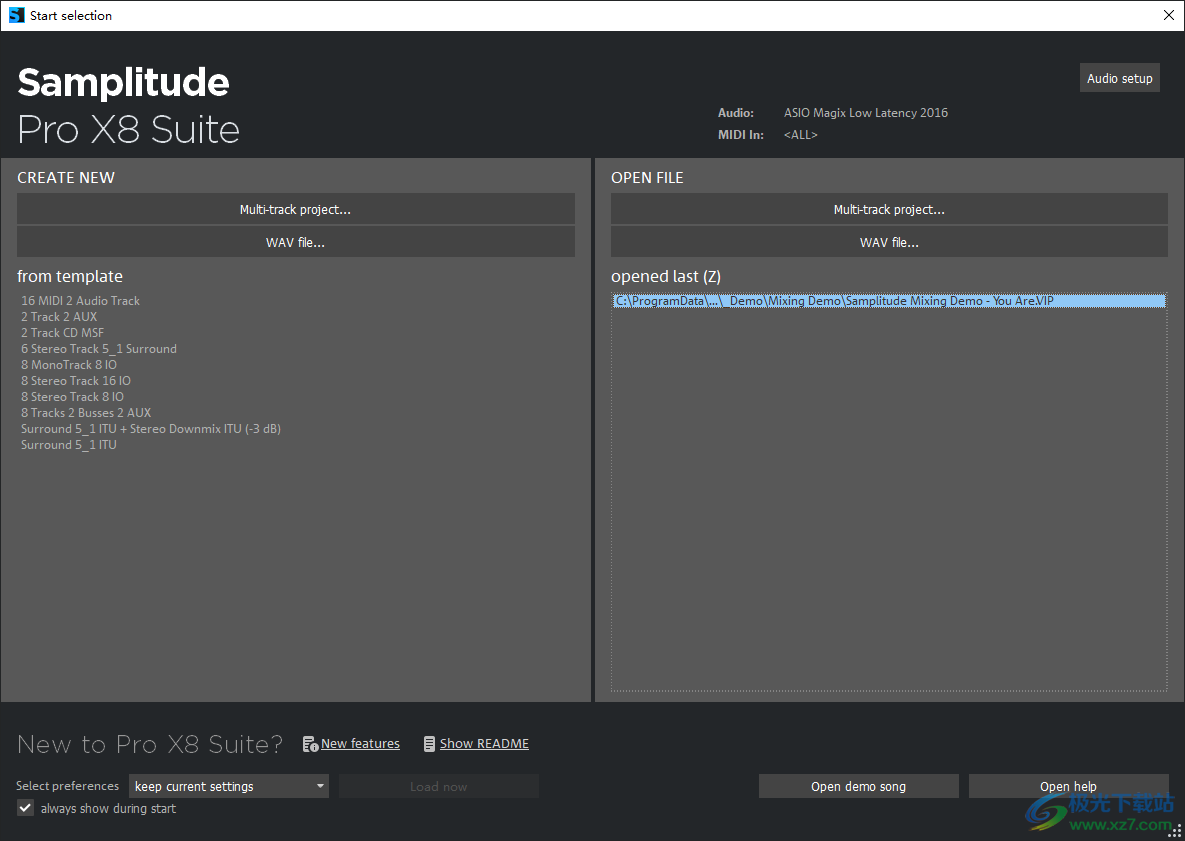
Task: Select template 6 Stereo Track 5_1 Surround
Action: click(99, 348)
